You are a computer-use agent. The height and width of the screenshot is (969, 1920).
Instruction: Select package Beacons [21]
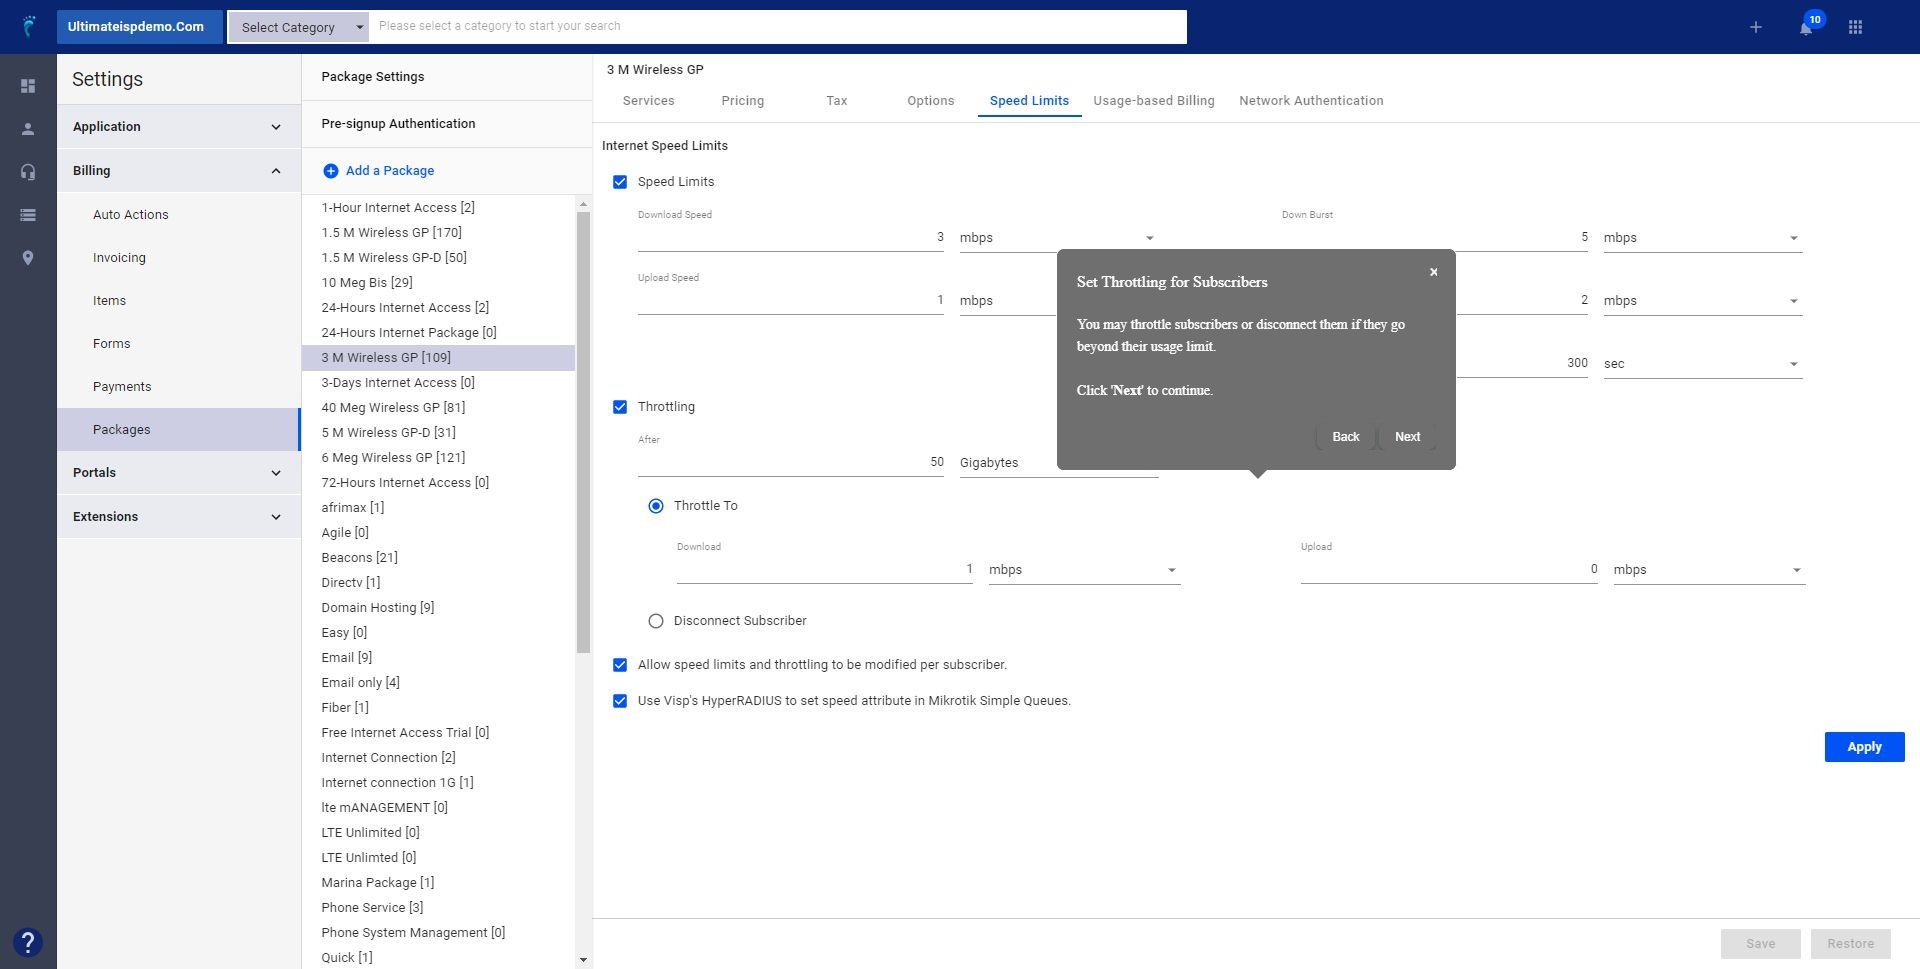coord(439,558)
